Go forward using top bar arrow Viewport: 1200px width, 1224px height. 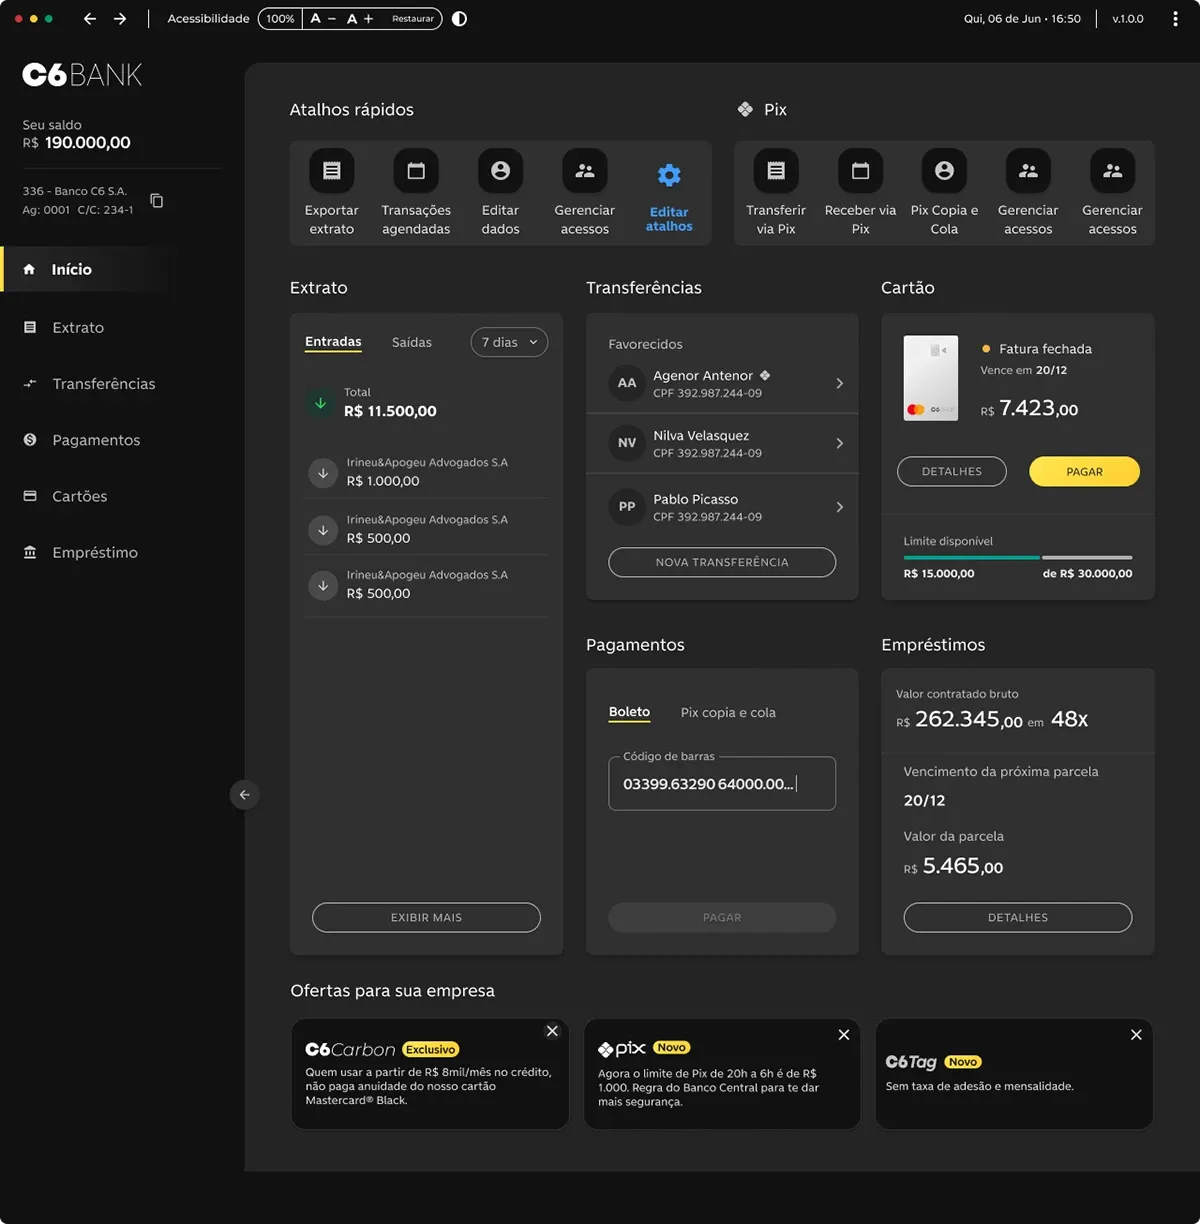[x=120, y=19]
